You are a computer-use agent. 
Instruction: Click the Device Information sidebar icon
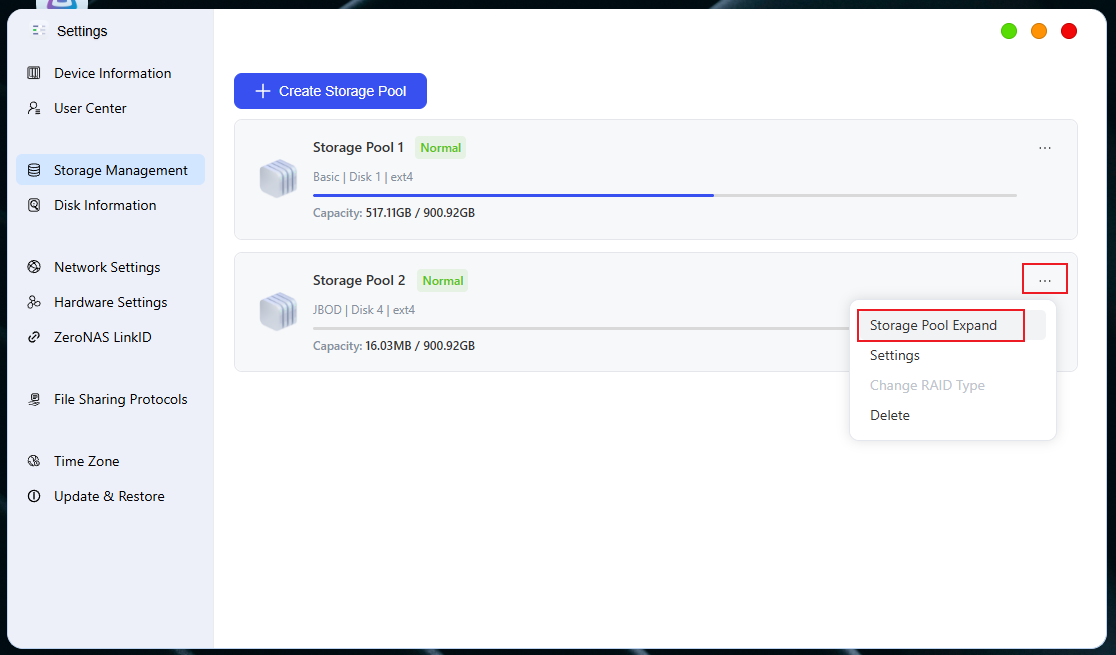click(33, 73)
